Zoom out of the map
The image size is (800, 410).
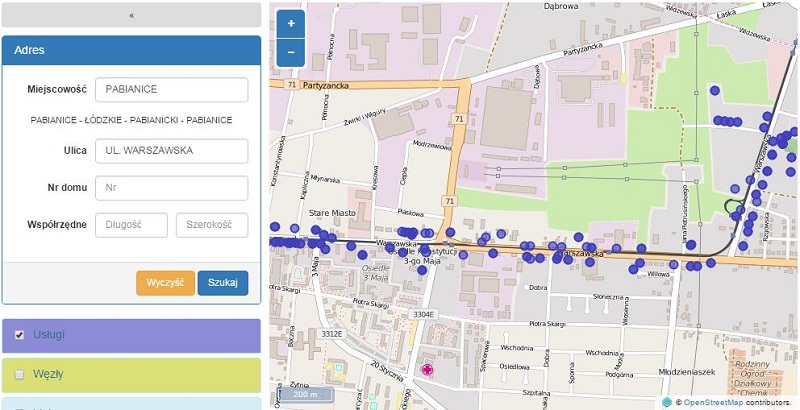[x=291, y=51]
